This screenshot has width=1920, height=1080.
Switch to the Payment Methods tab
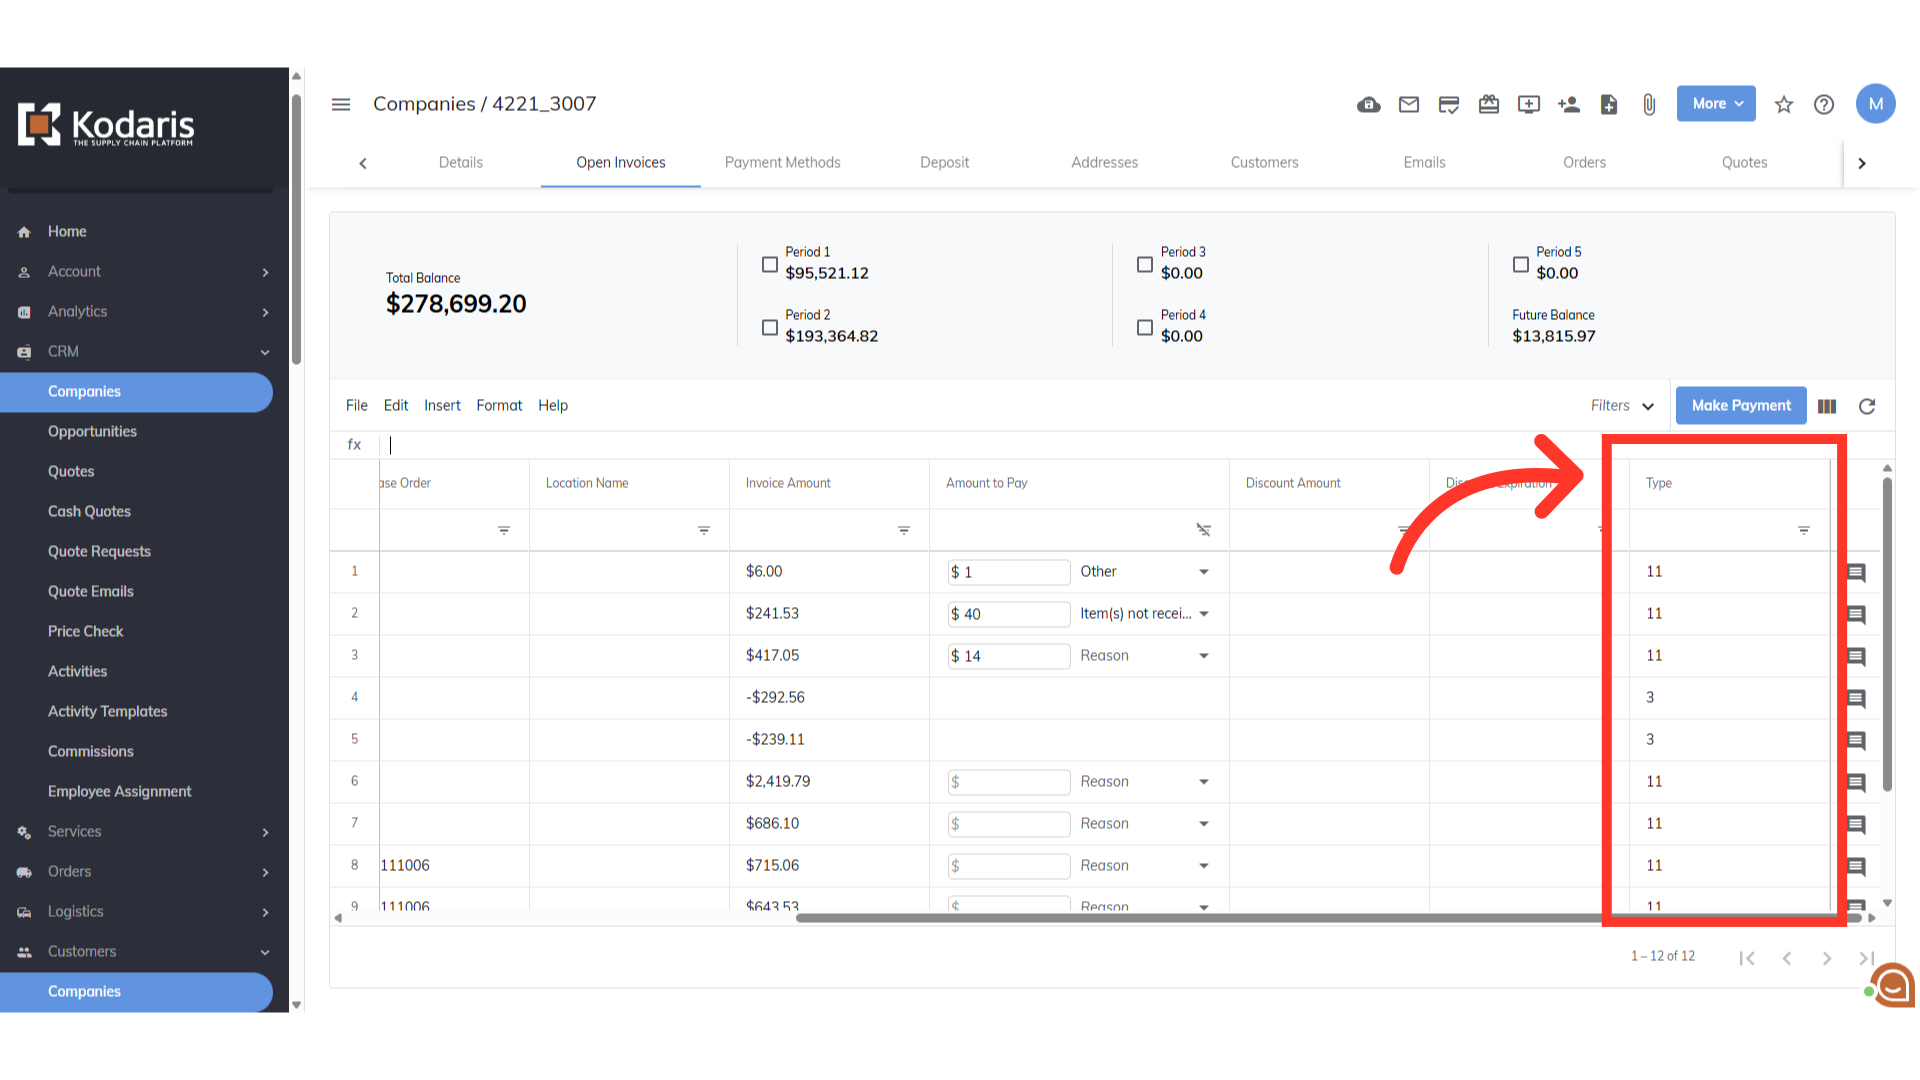[782, 163]
